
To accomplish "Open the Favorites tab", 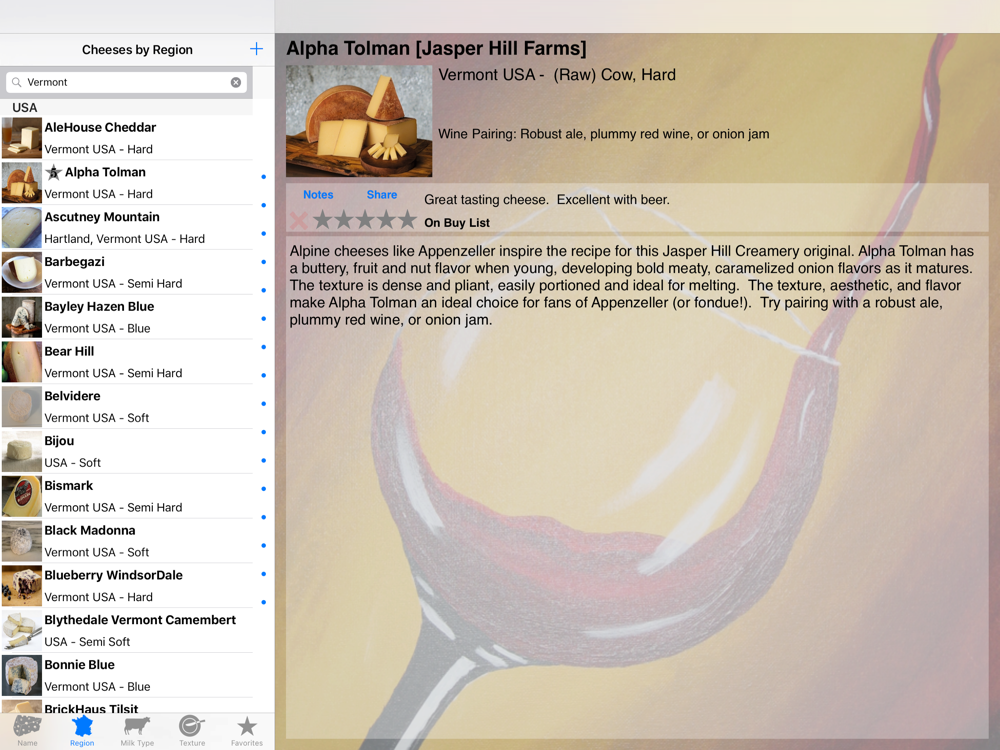I will click(x=247, y=731).
